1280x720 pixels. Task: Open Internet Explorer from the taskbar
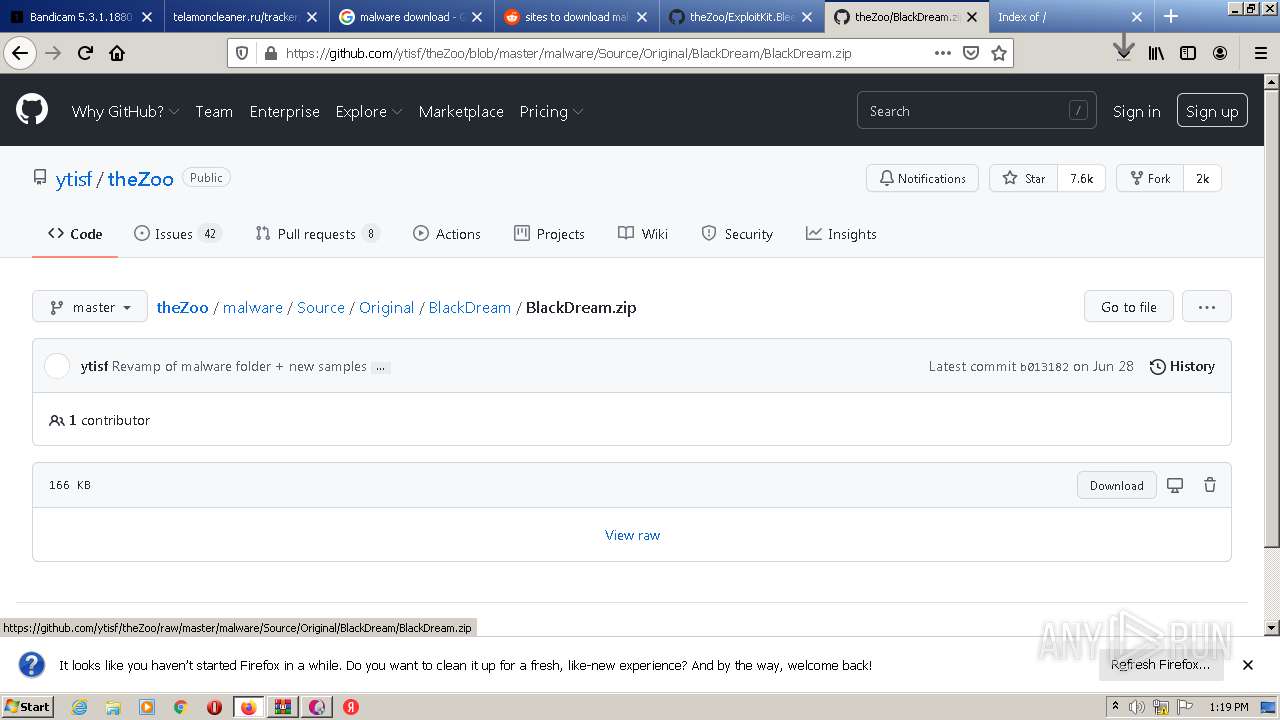coord(79,707)
